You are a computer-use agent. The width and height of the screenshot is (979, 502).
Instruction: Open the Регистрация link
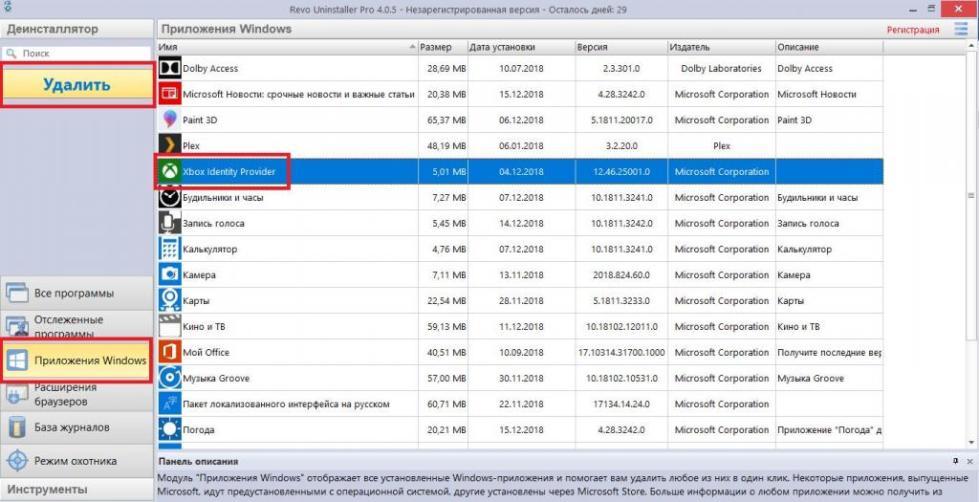912,30
